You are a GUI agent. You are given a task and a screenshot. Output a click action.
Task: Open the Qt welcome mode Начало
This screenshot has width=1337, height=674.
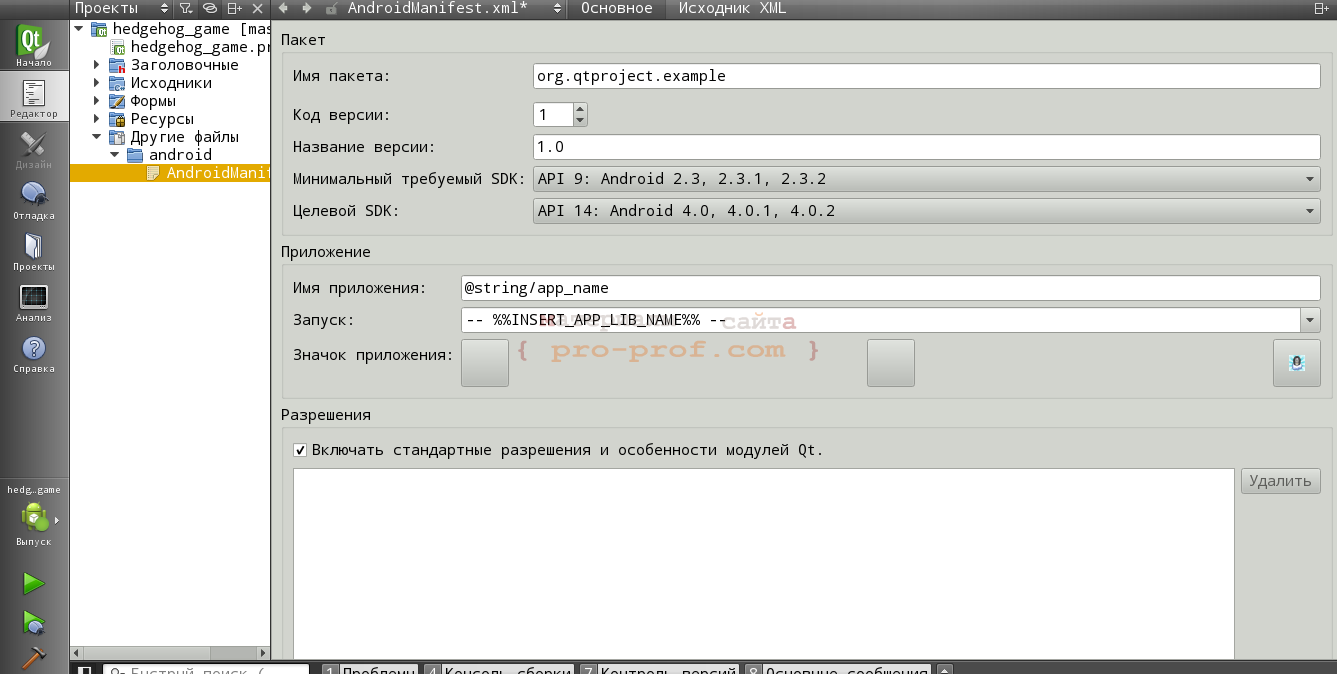(x=34, y=45)
